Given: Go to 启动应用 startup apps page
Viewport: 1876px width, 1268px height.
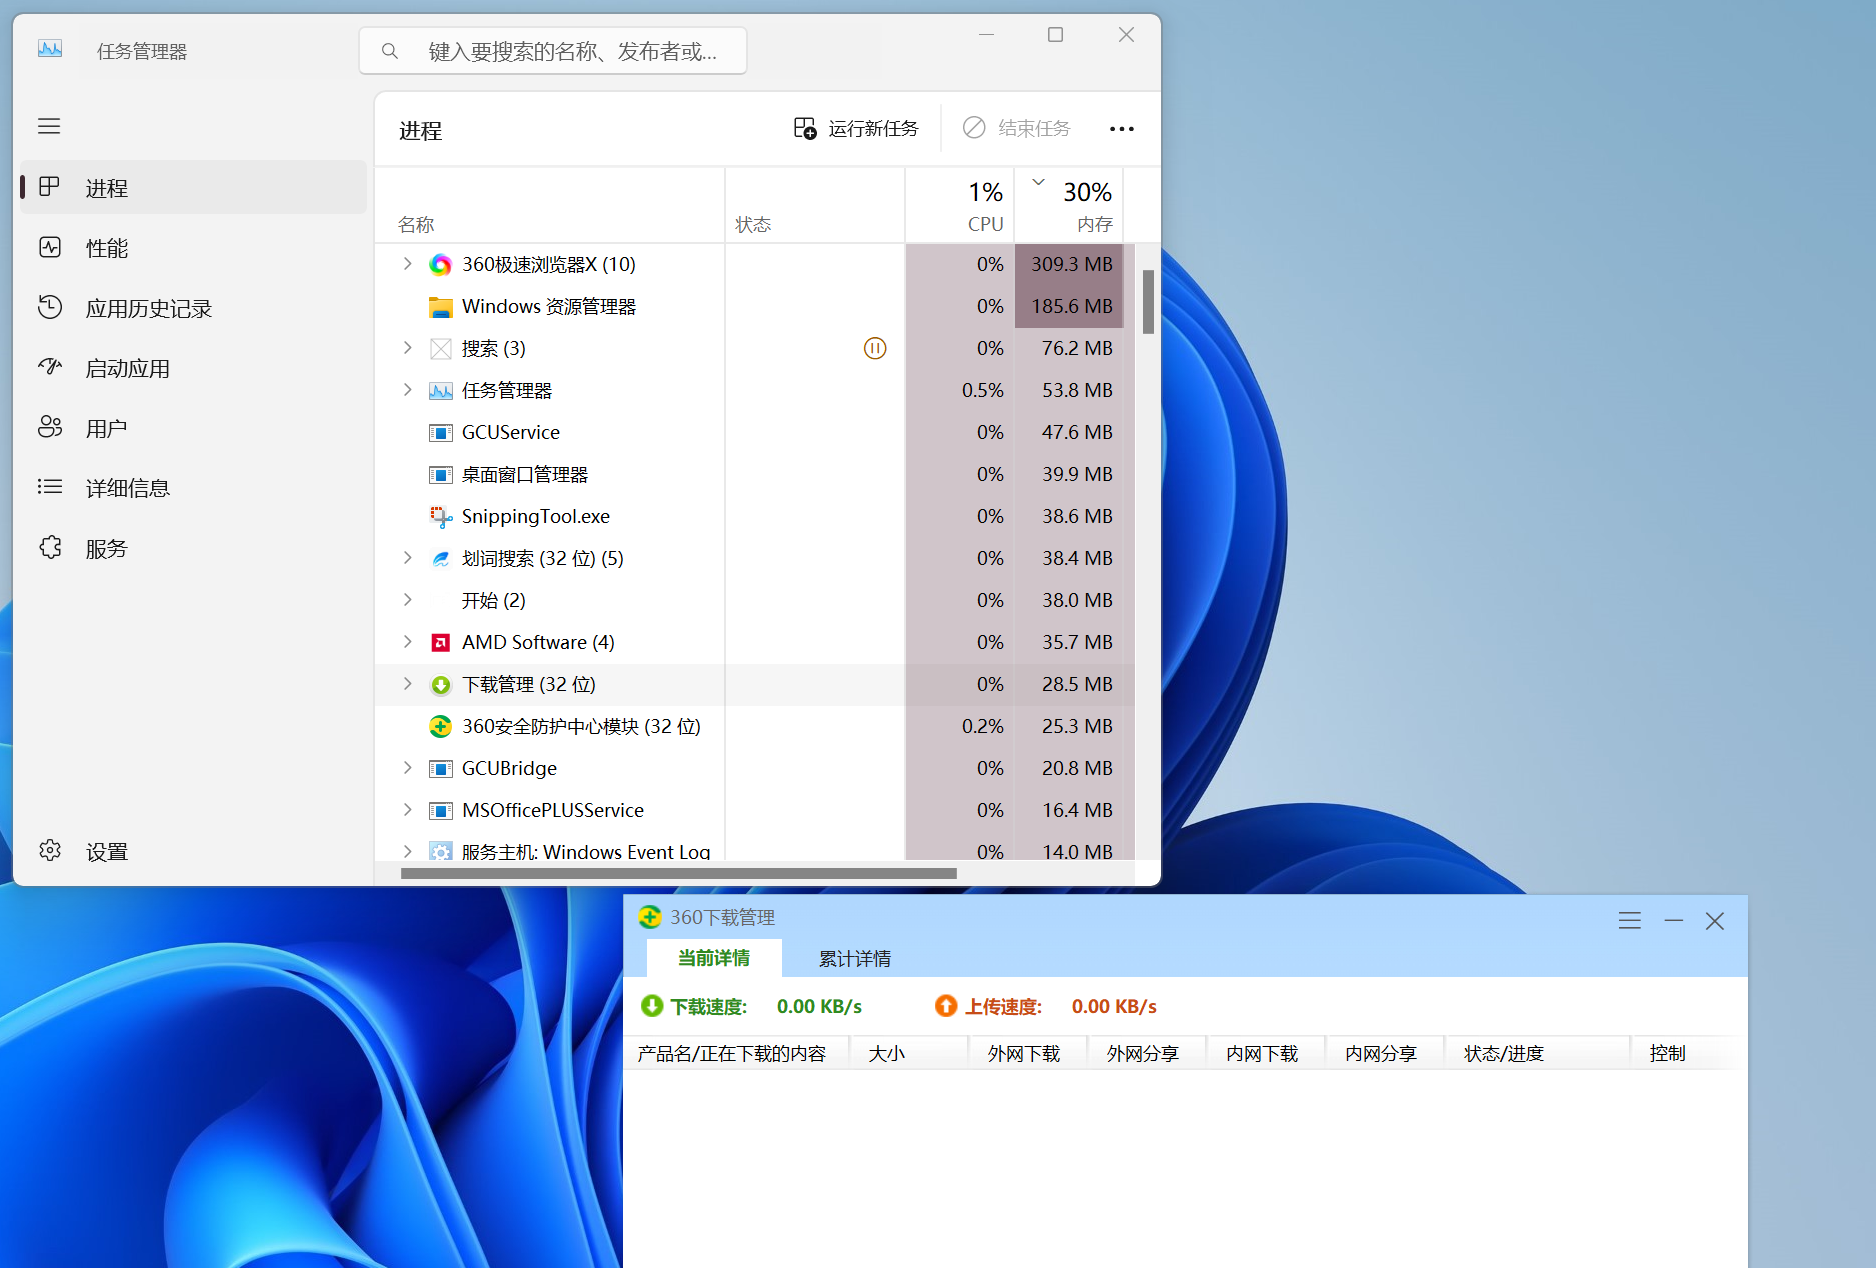Looking at the screenshot, I should click(127, 368).
